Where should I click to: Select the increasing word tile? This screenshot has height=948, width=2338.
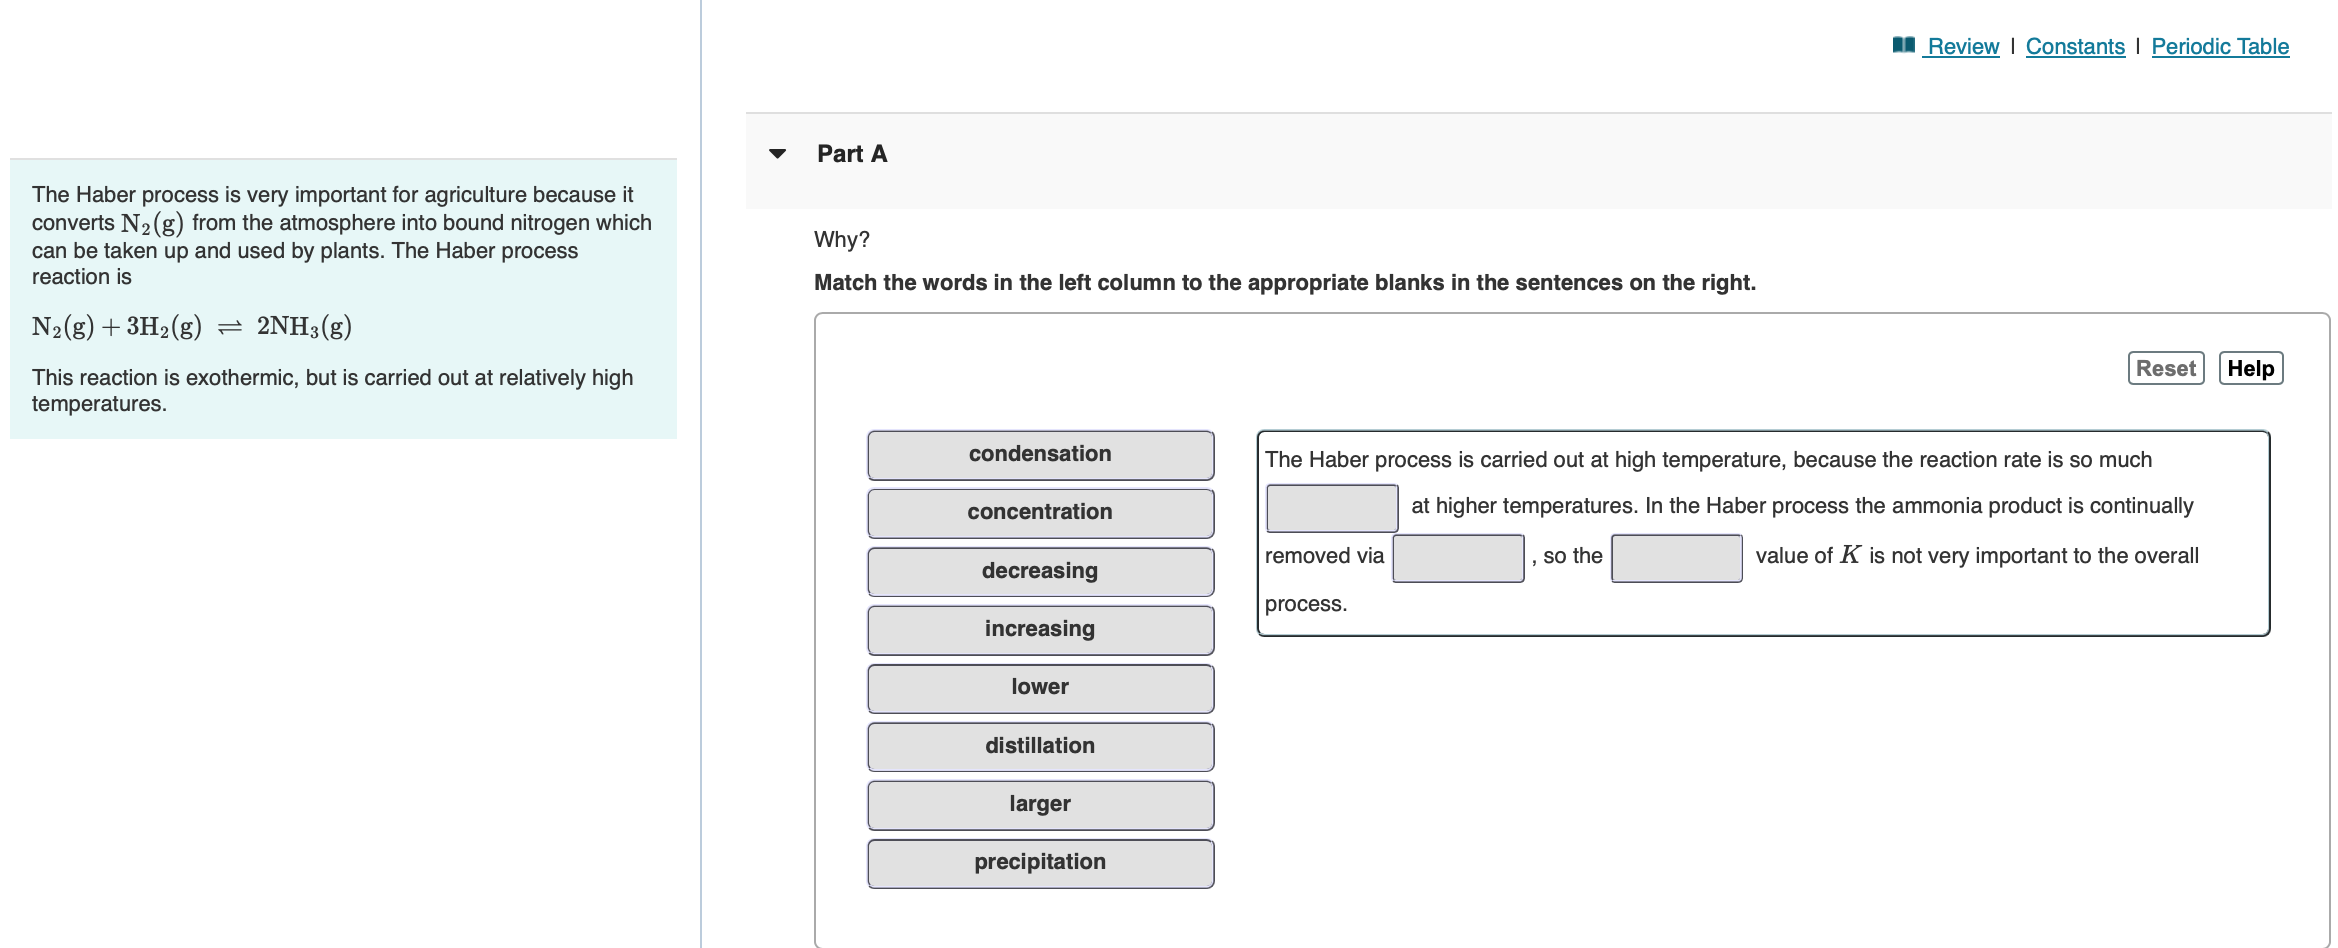1041,630
